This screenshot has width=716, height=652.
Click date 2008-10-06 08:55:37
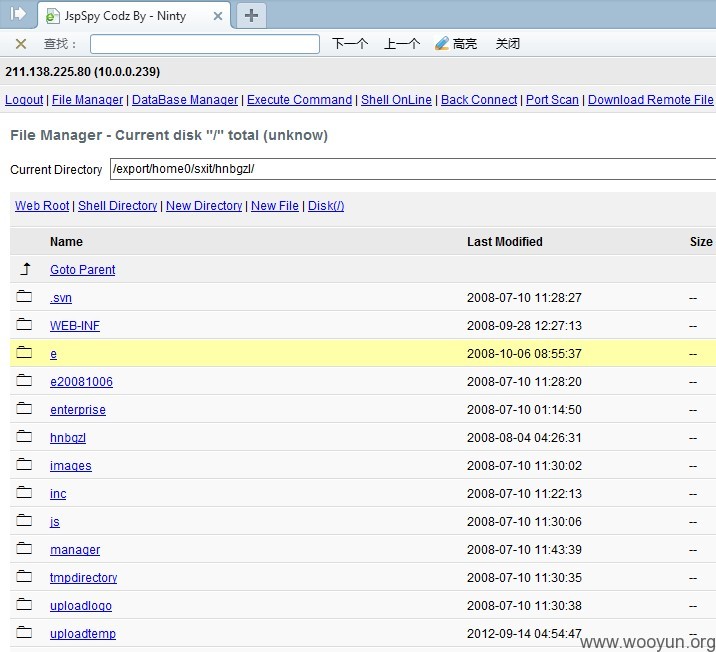click(524, 354)
